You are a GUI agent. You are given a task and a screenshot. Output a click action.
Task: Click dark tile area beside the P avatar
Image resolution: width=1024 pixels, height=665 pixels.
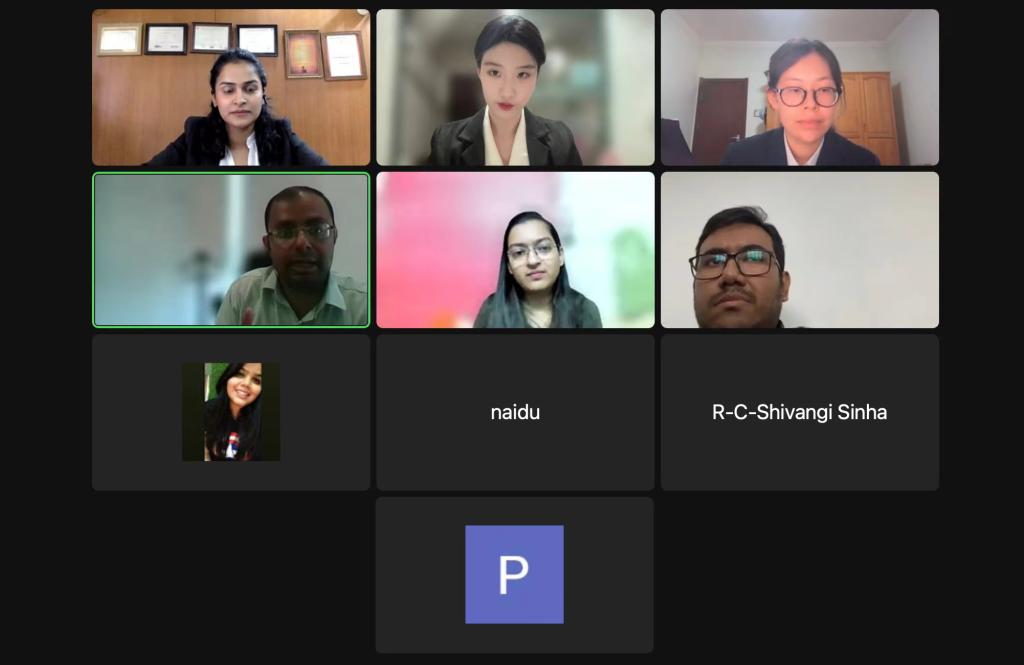pyautogui.click(x=609, y=575)
